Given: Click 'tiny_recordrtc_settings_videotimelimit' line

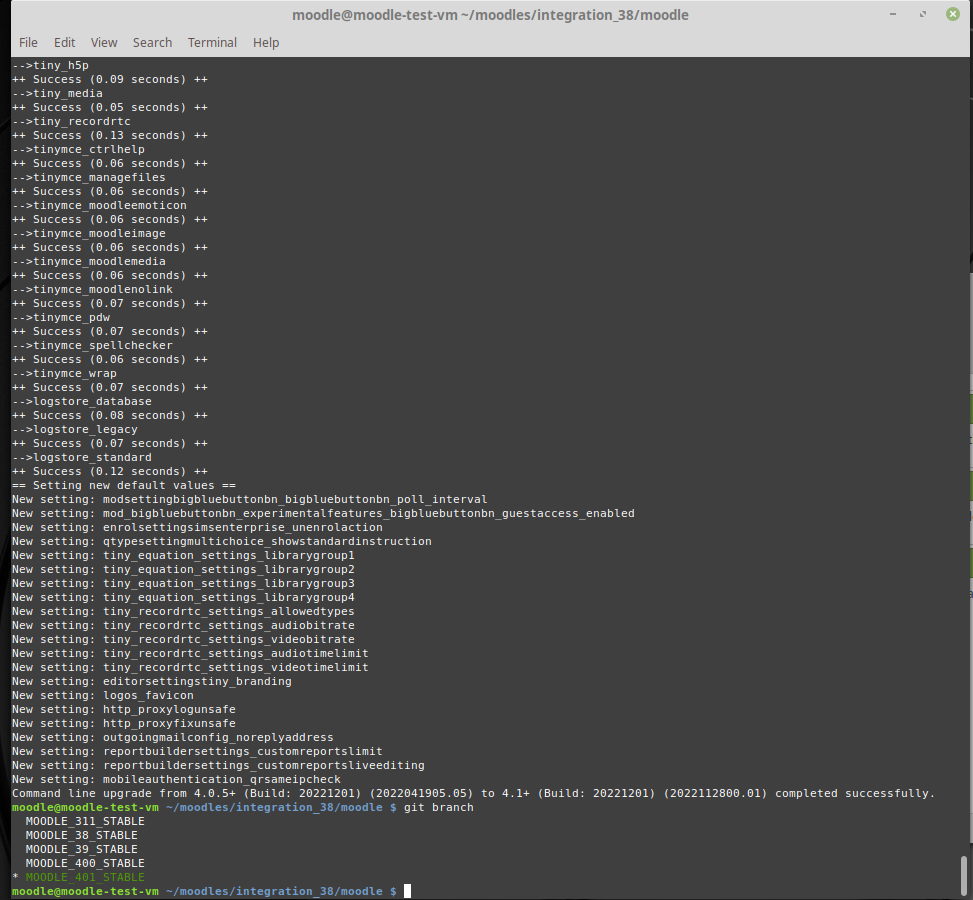Looking at the screenshot, I should coord(190,667).
